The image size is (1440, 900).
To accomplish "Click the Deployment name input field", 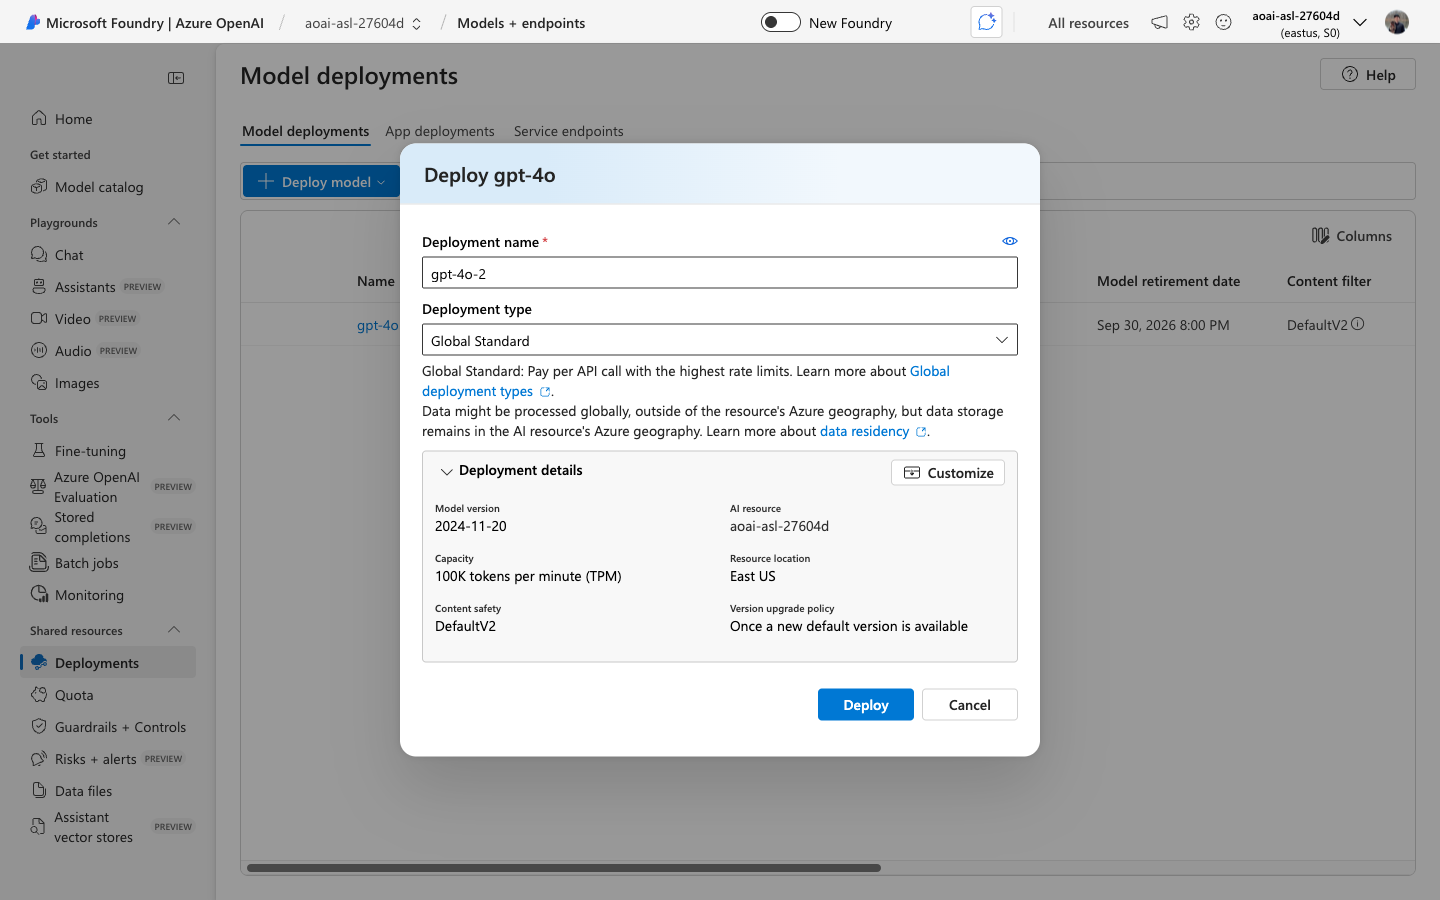I will point(720,273).
